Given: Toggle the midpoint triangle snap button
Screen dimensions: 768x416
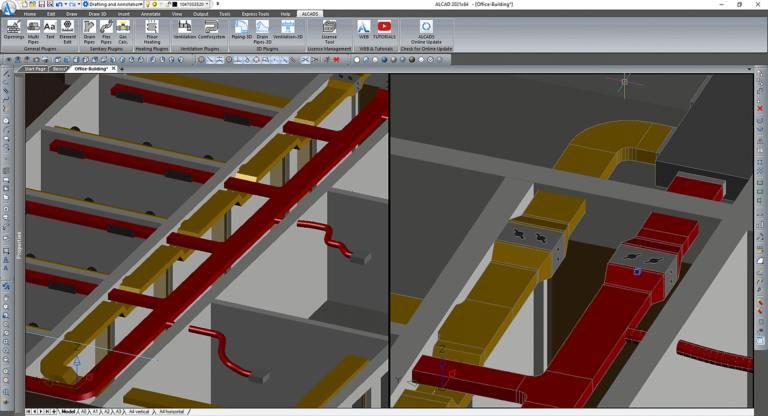Looking at the screenshot, I should 219,60.
